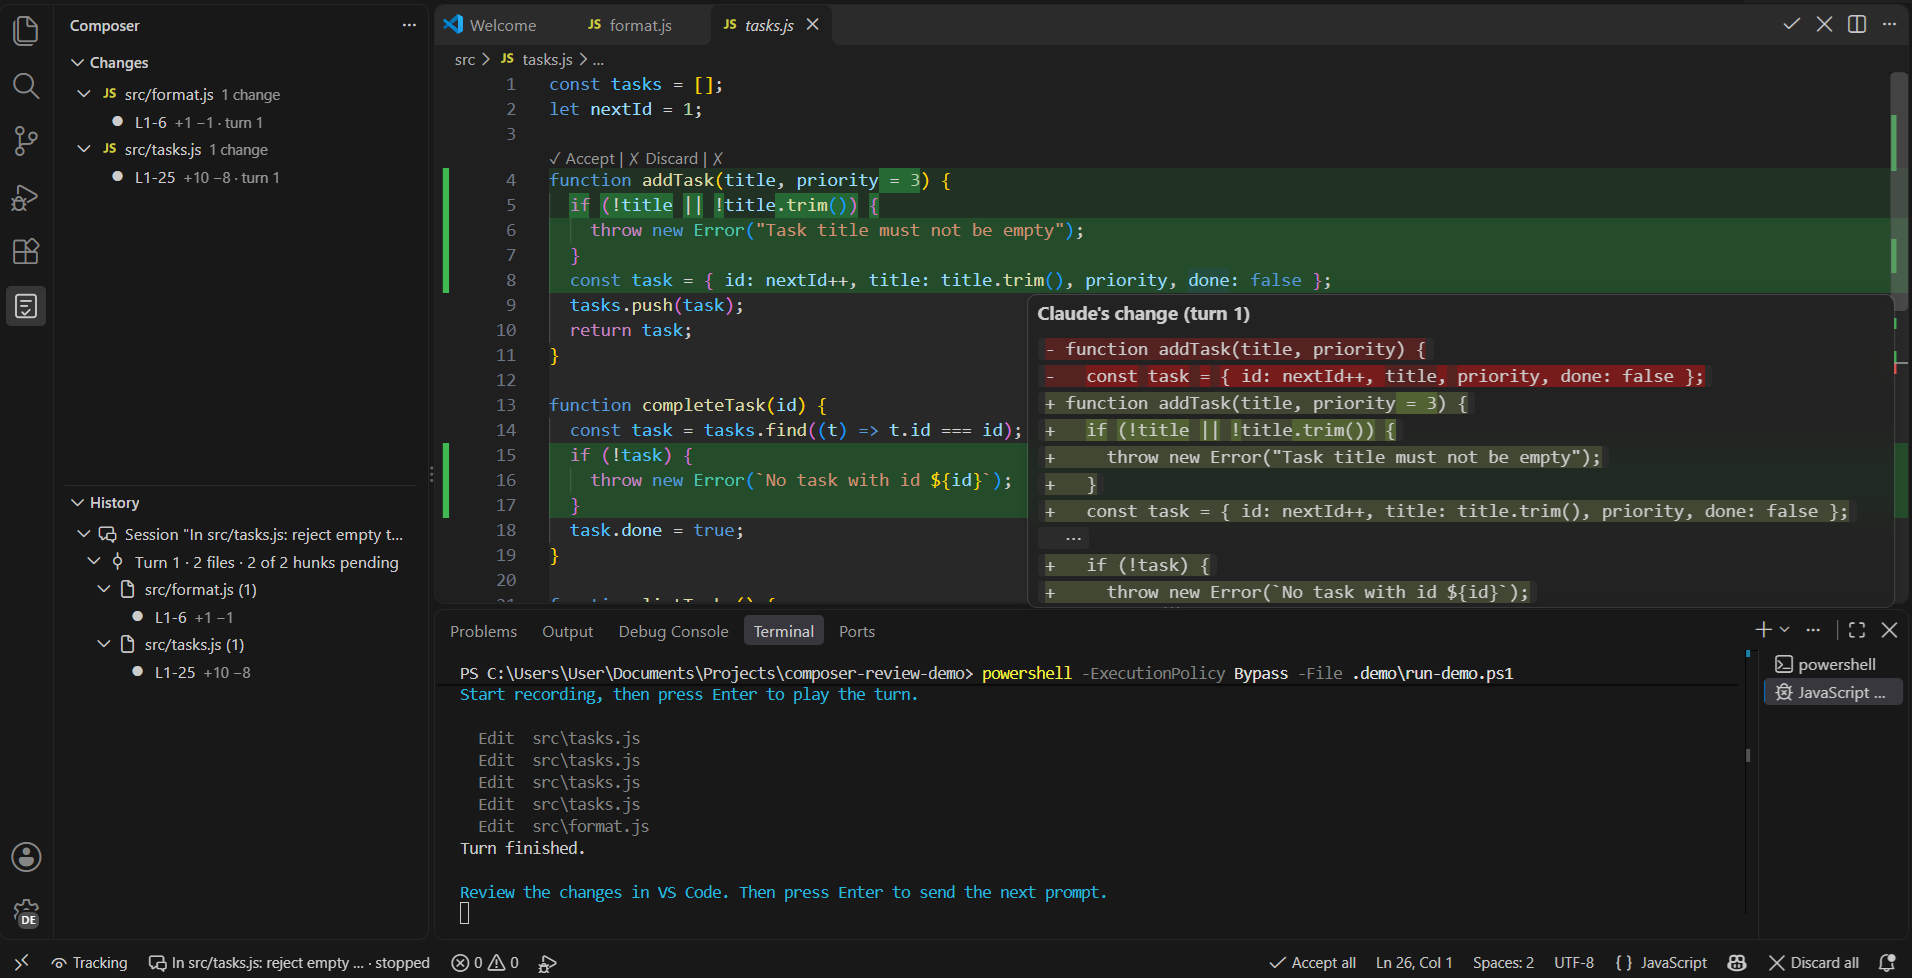Click the Composer panel more actions ellipsis
1912x978 pixels.
pos(409,25)
